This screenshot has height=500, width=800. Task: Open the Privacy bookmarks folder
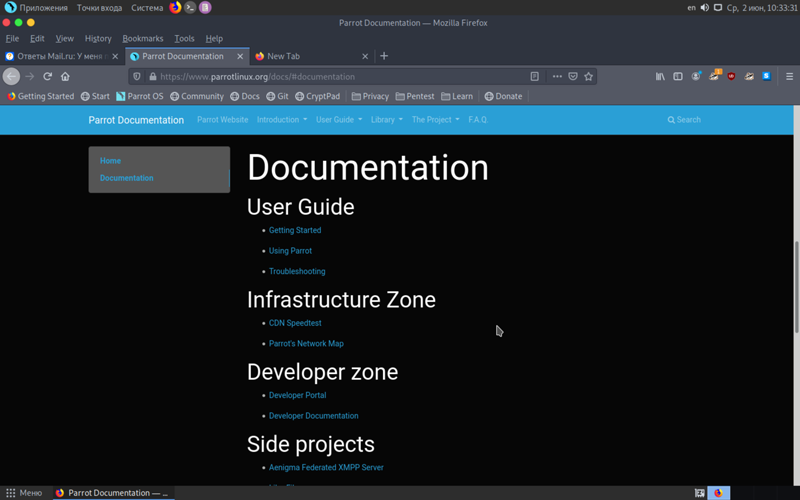pos(370,96)
